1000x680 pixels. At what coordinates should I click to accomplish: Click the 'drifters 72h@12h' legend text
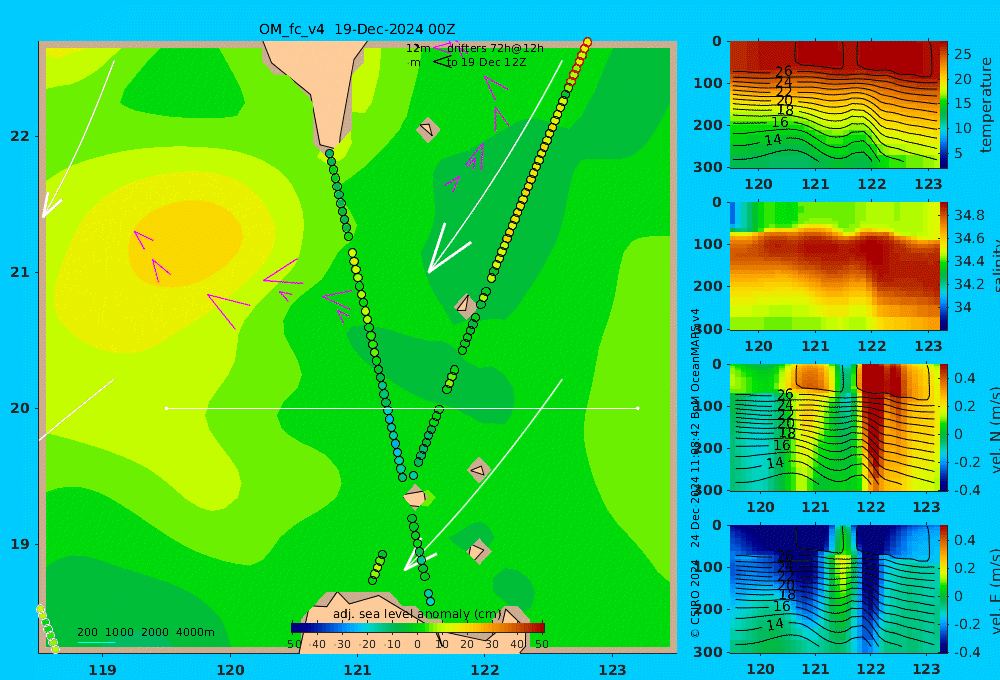pyautogui.click(x=495, y=48)
